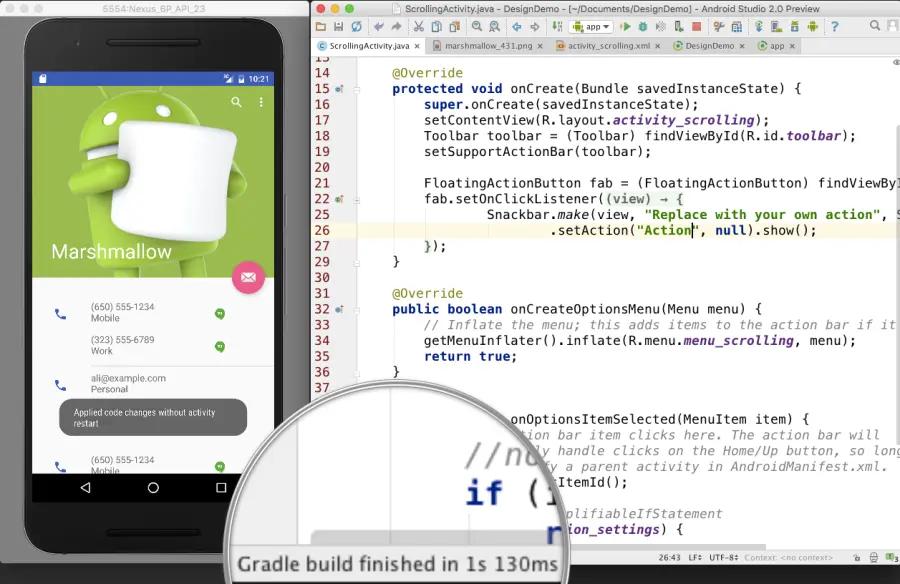Tap the overflow menu in the Marshmallow app
The image size is (900, 584).
pos(261,104)
